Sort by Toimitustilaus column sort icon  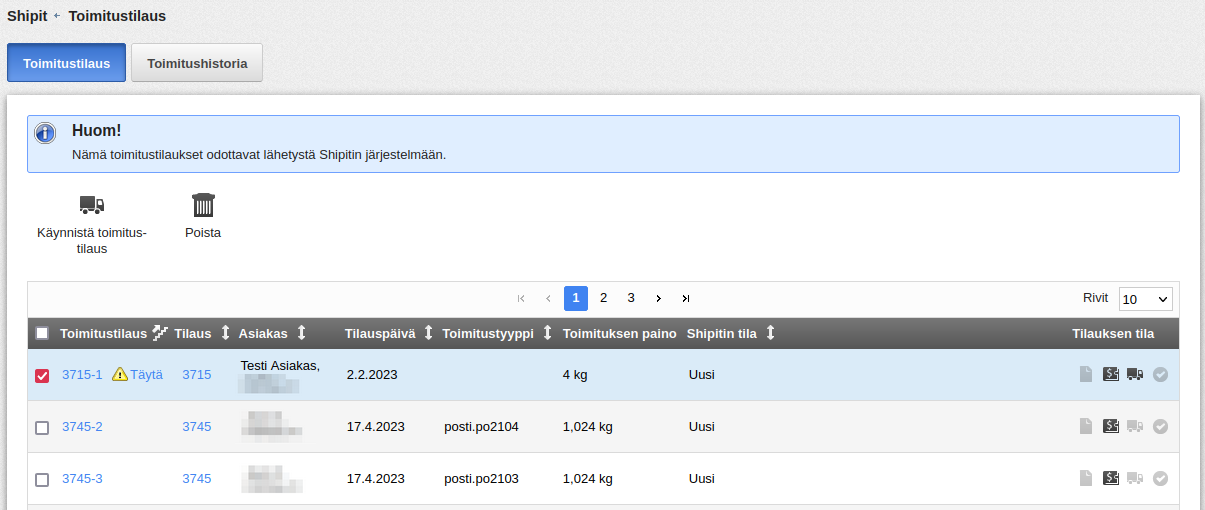159,333
